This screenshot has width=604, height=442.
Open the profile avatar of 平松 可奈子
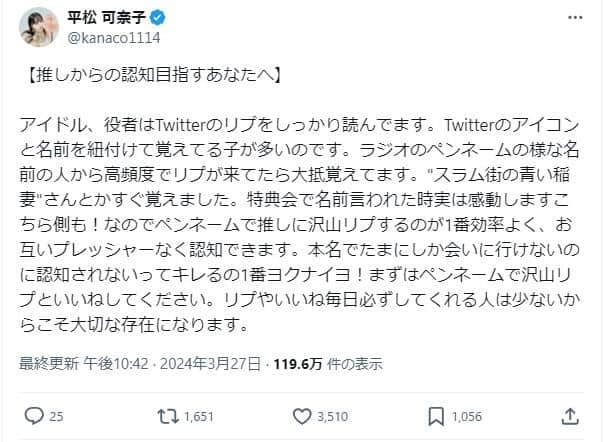point(38,29)
